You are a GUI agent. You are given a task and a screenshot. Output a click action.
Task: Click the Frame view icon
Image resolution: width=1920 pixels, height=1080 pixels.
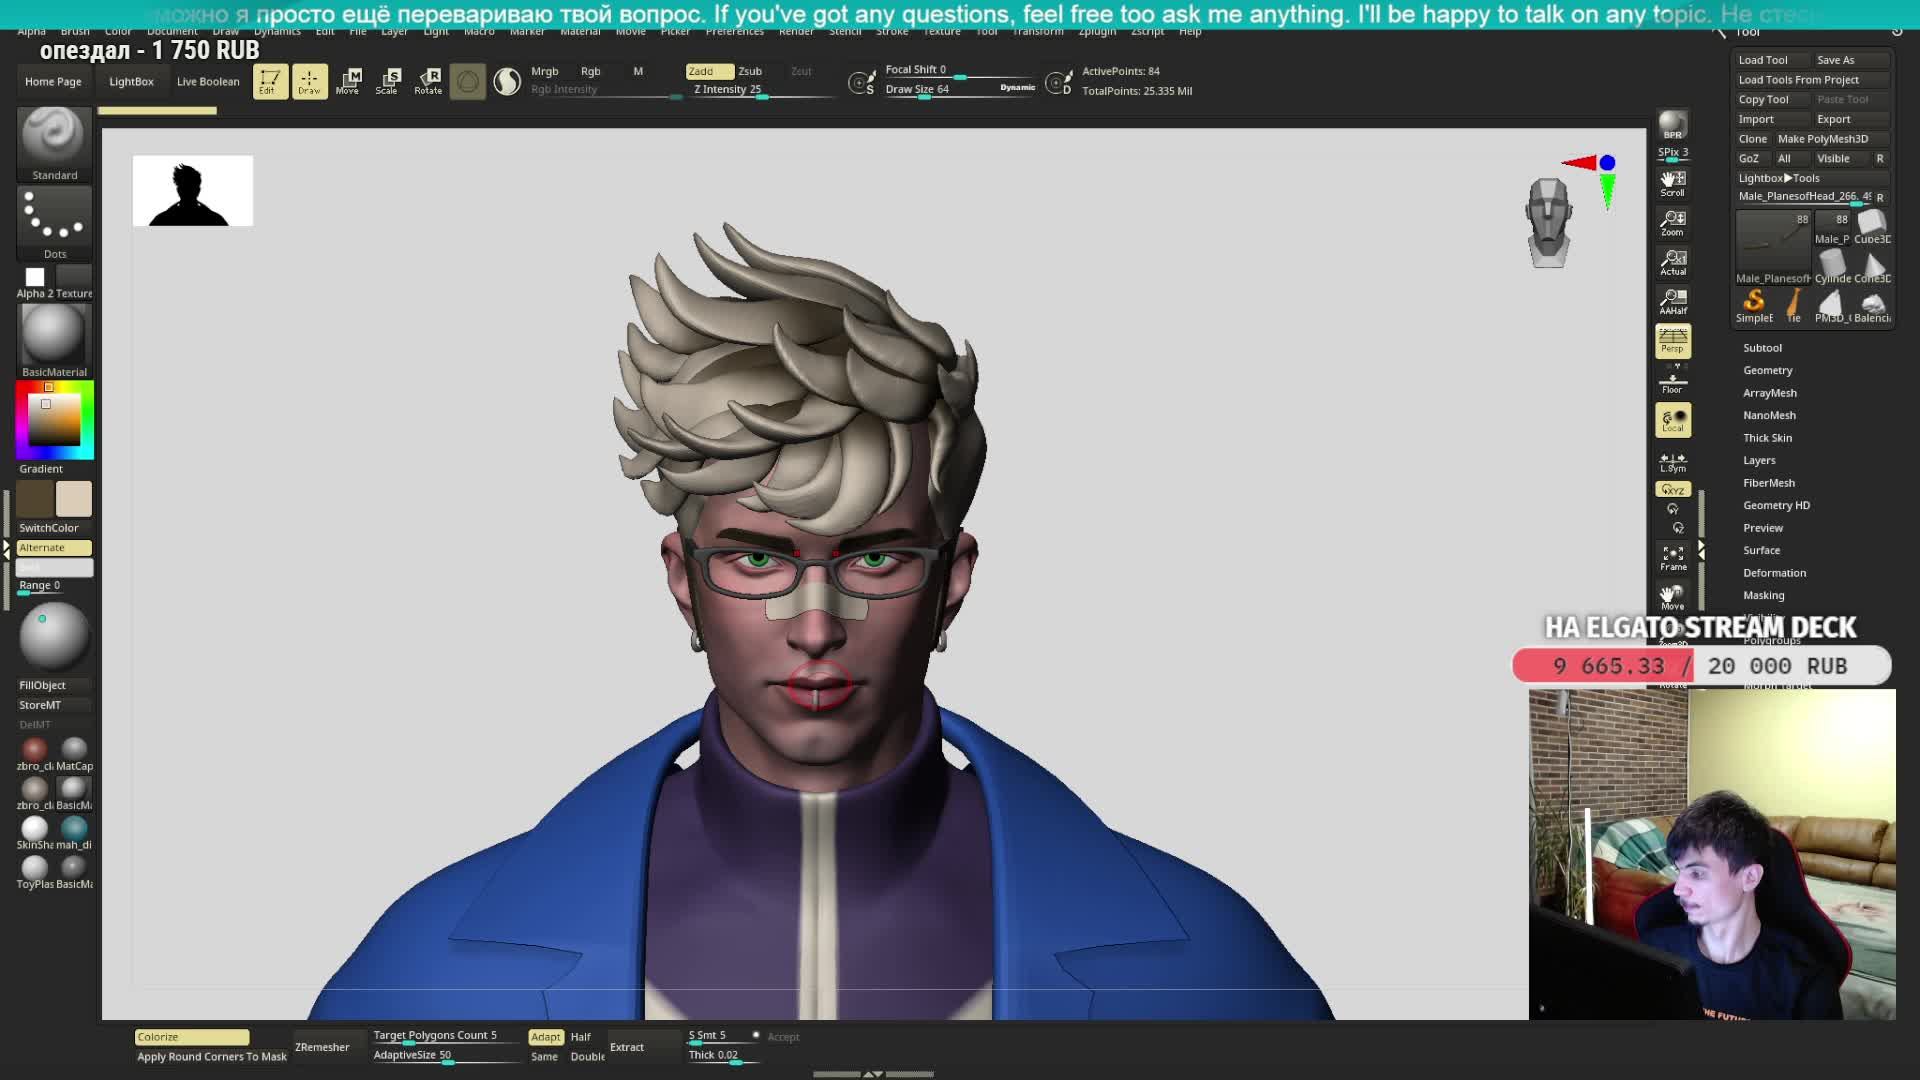[1672, 558]
